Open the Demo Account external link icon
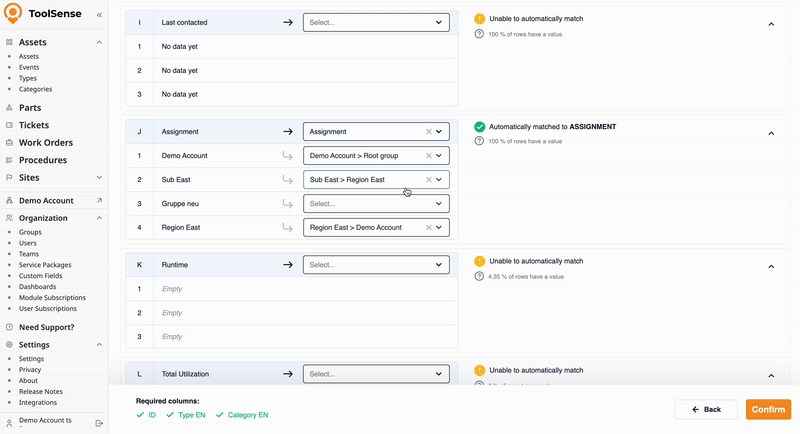Image resolution: width=800 pixels, height=434 pixels. (99, 200)
